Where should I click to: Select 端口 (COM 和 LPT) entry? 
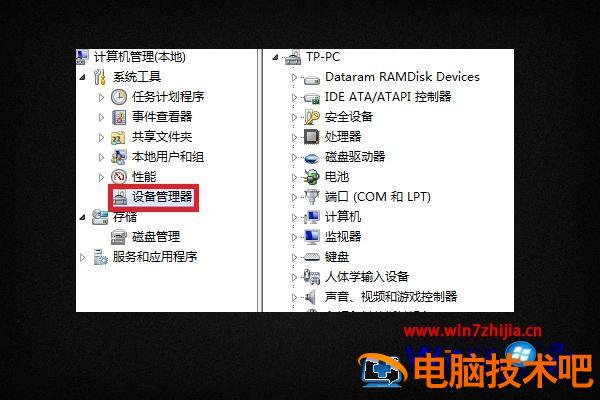pyautogui.click(x=378, y=197)
